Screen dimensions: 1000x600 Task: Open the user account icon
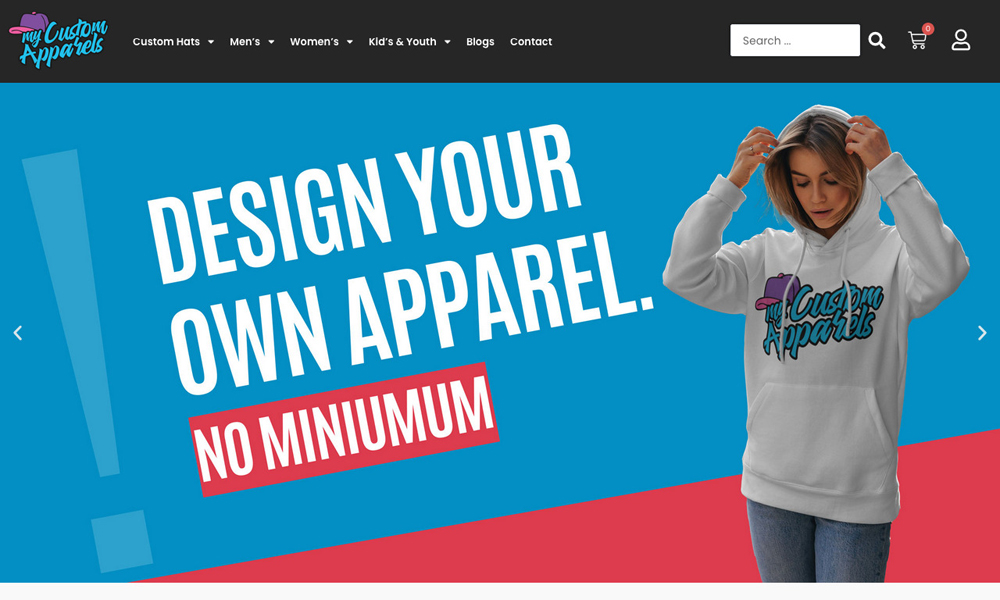960,40
